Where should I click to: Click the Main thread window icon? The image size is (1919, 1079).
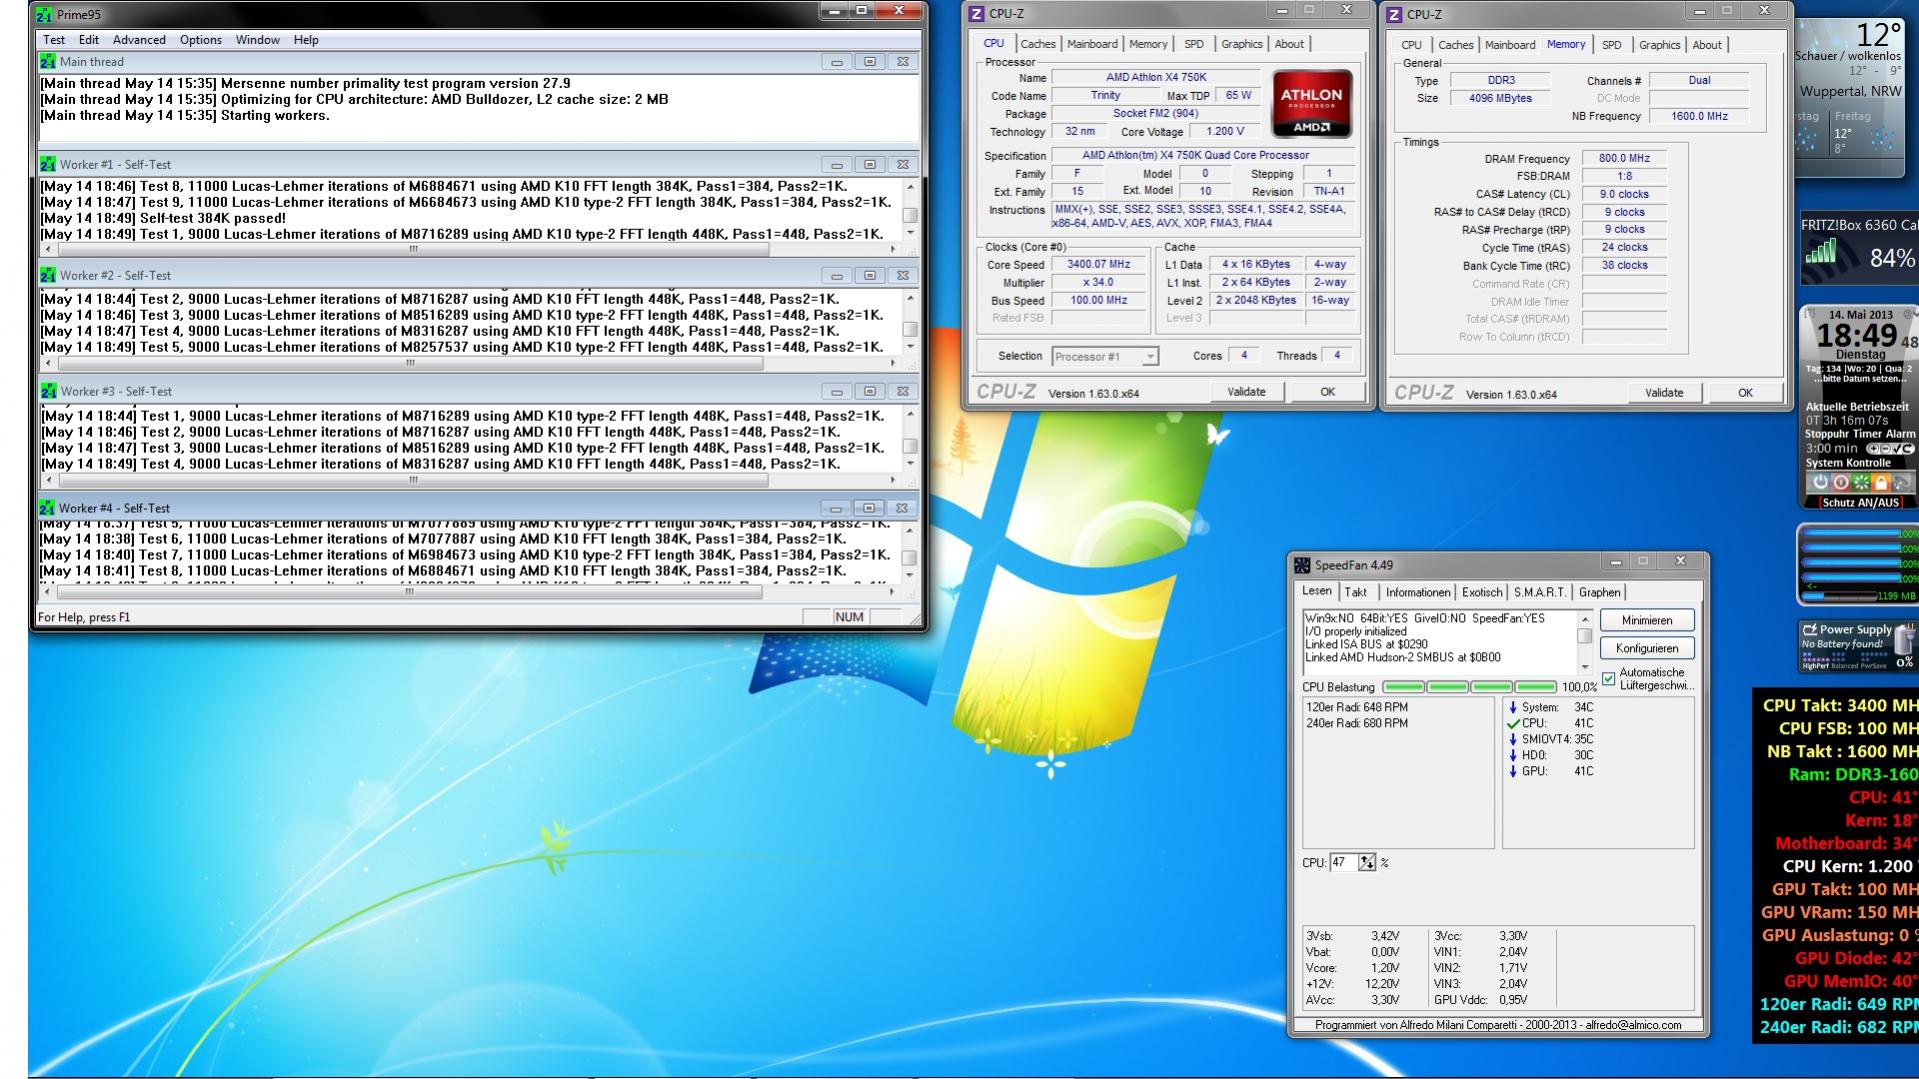pos(47,62)
